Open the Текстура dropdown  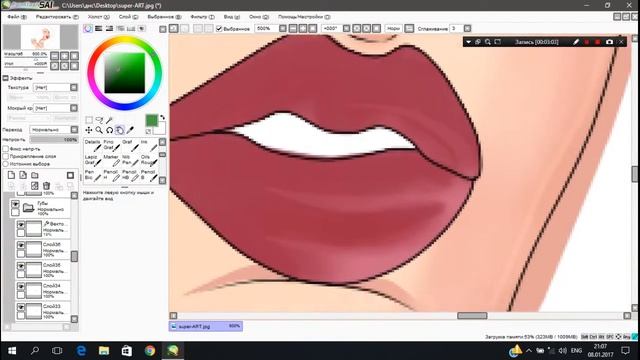[x=74, y=87]
